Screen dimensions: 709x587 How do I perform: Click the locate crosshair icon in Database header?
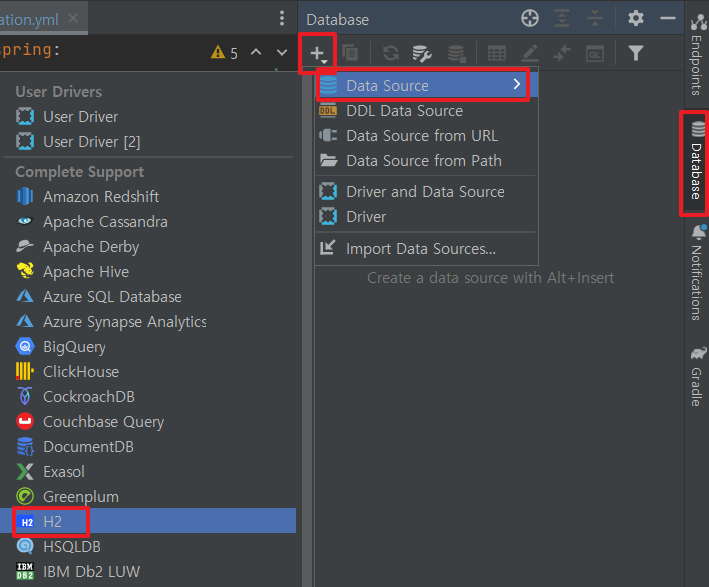[529, 19]
